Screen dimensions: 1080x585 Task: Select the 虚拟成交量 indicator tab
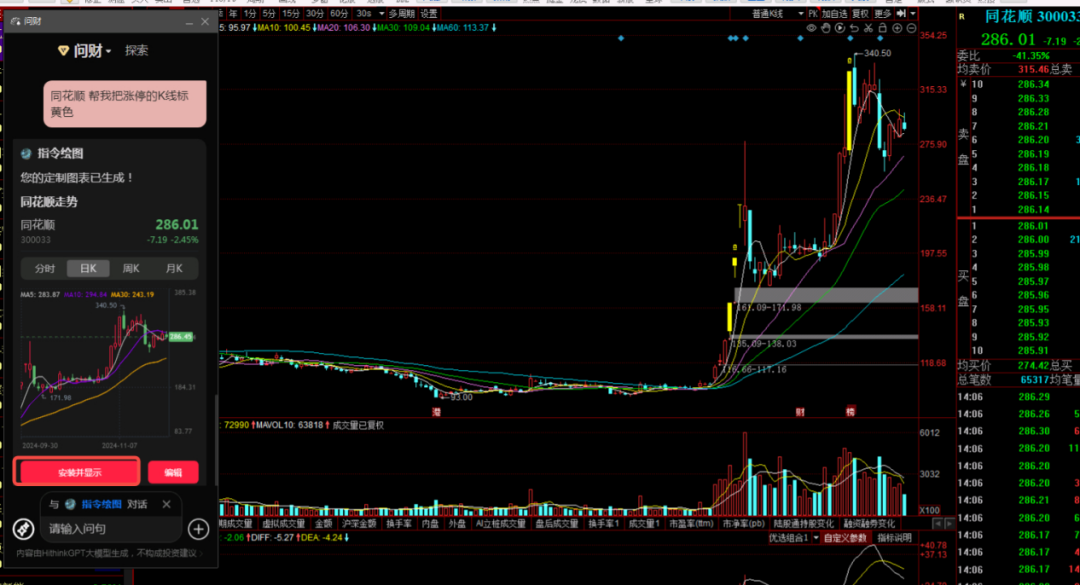click(x=283, y=524)
